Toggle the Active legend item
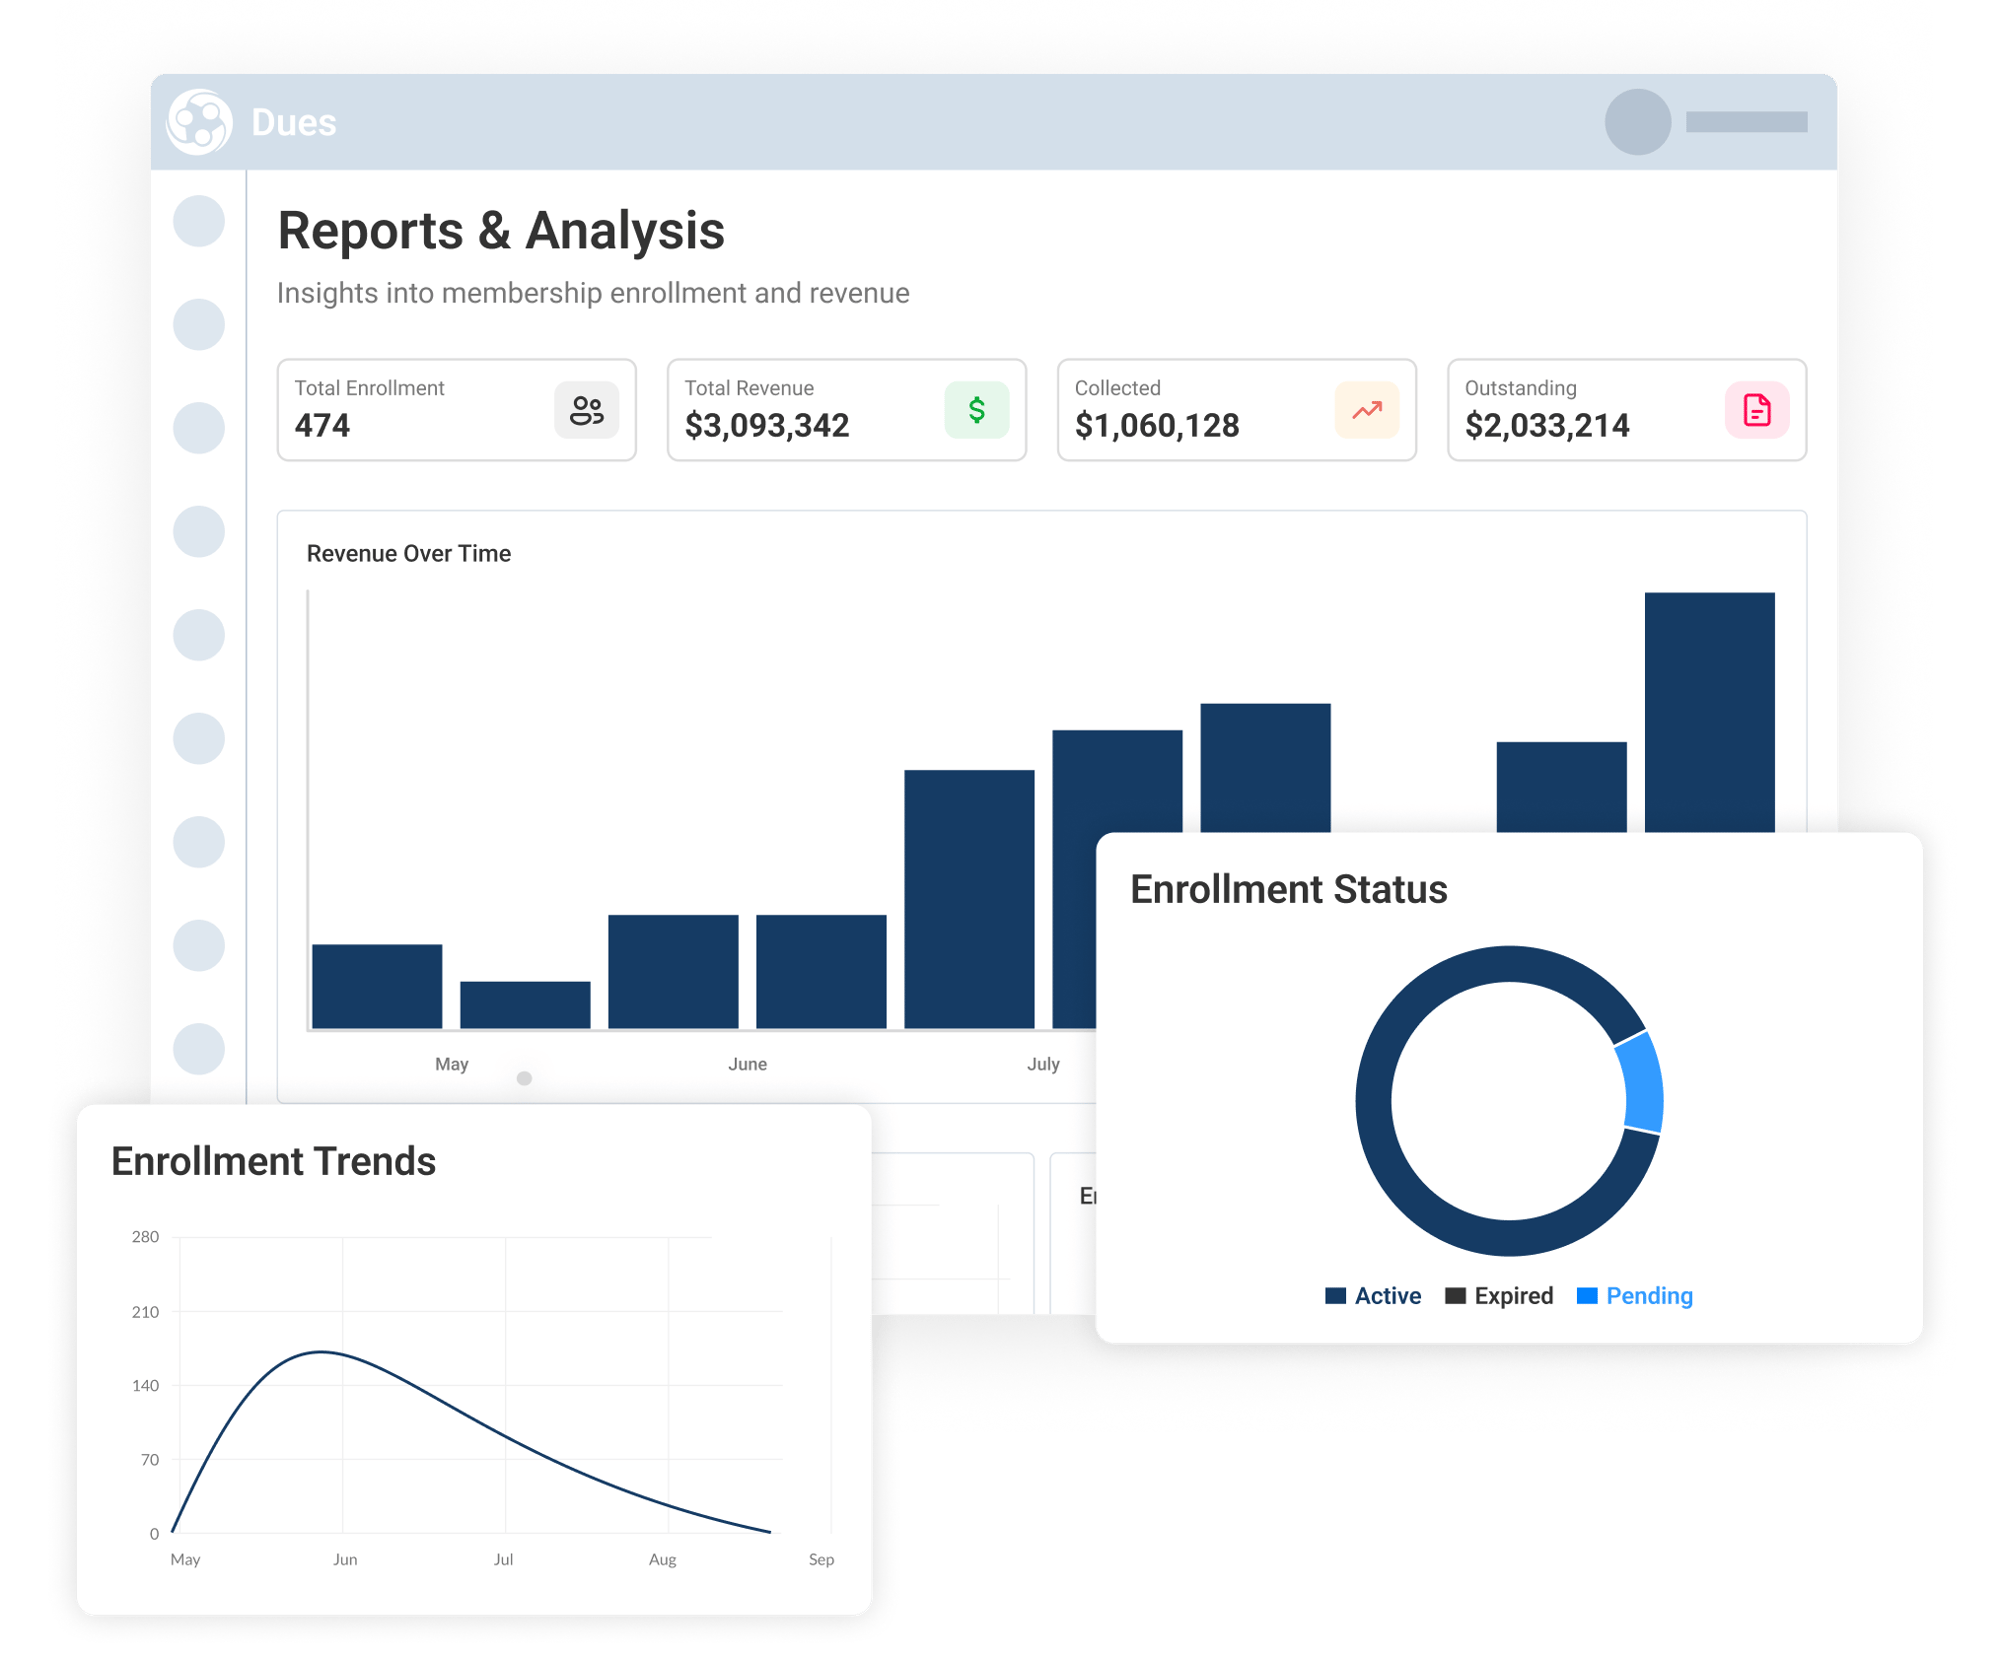Screen dimensions: 2000x1658 coord(1372,1296)
